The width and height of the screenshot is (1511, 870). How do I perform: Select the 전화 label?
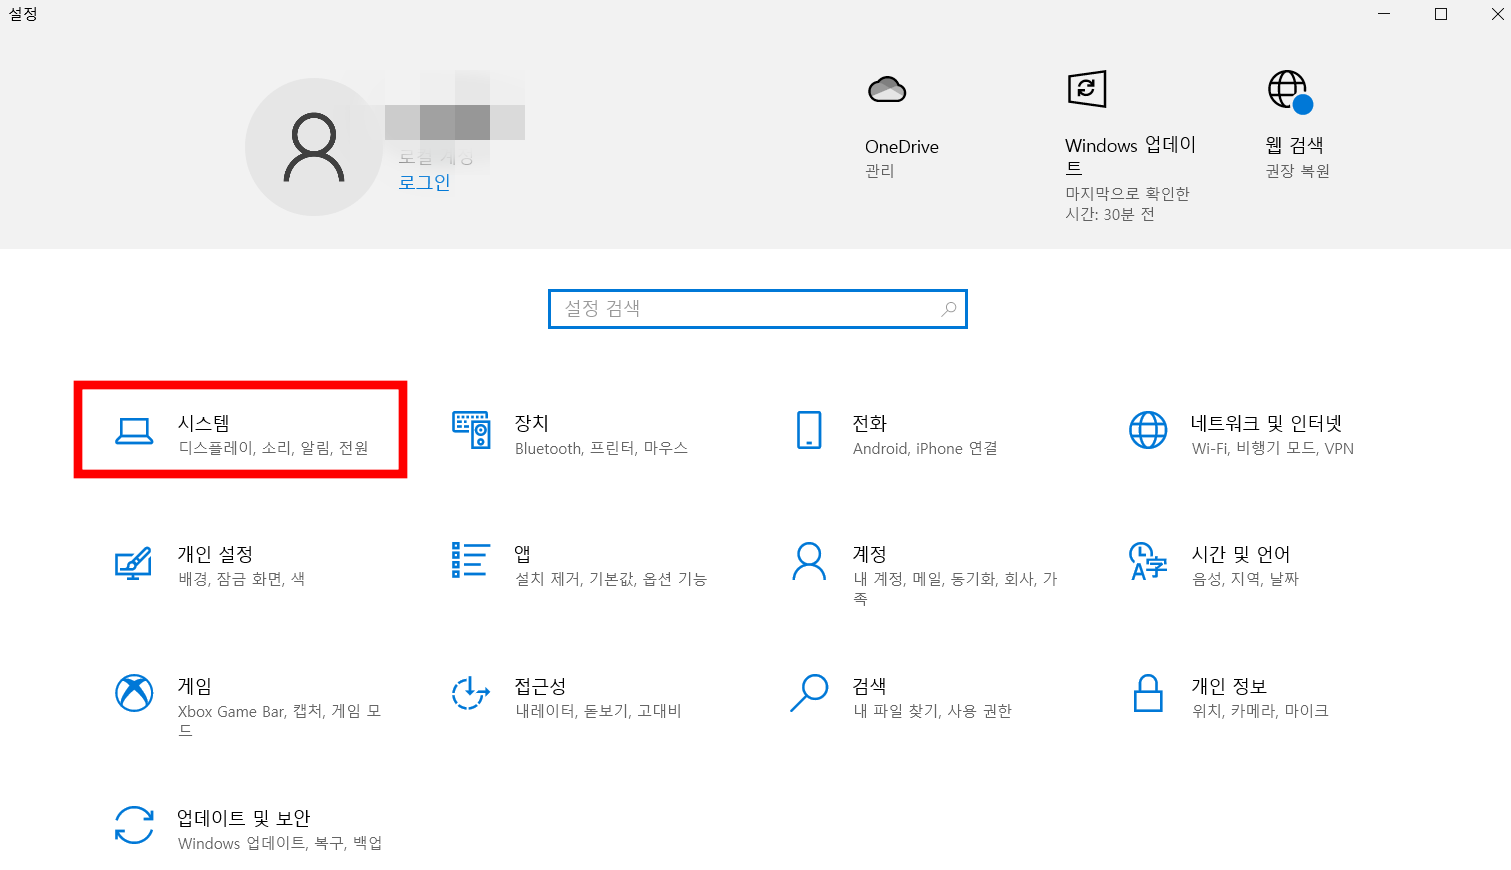click(870, 423)
